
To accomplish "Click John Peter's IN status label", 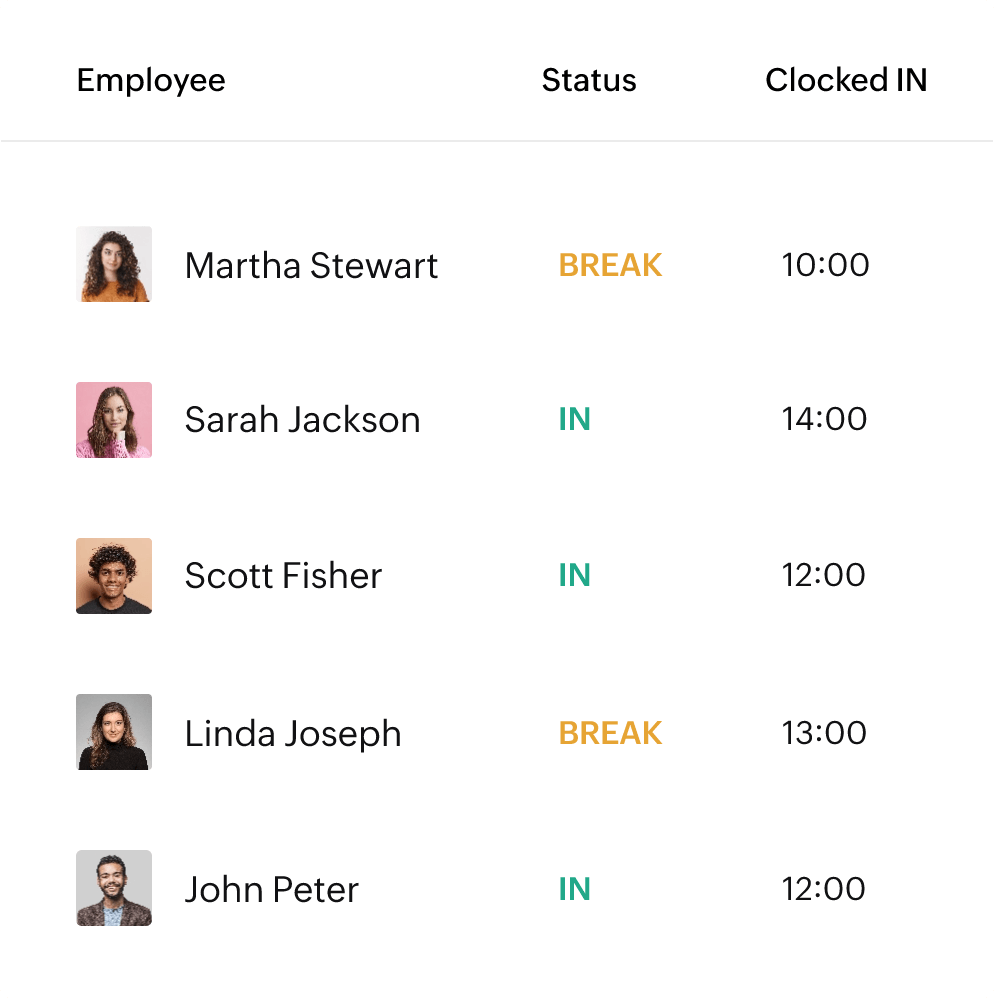I will point(574,889).
